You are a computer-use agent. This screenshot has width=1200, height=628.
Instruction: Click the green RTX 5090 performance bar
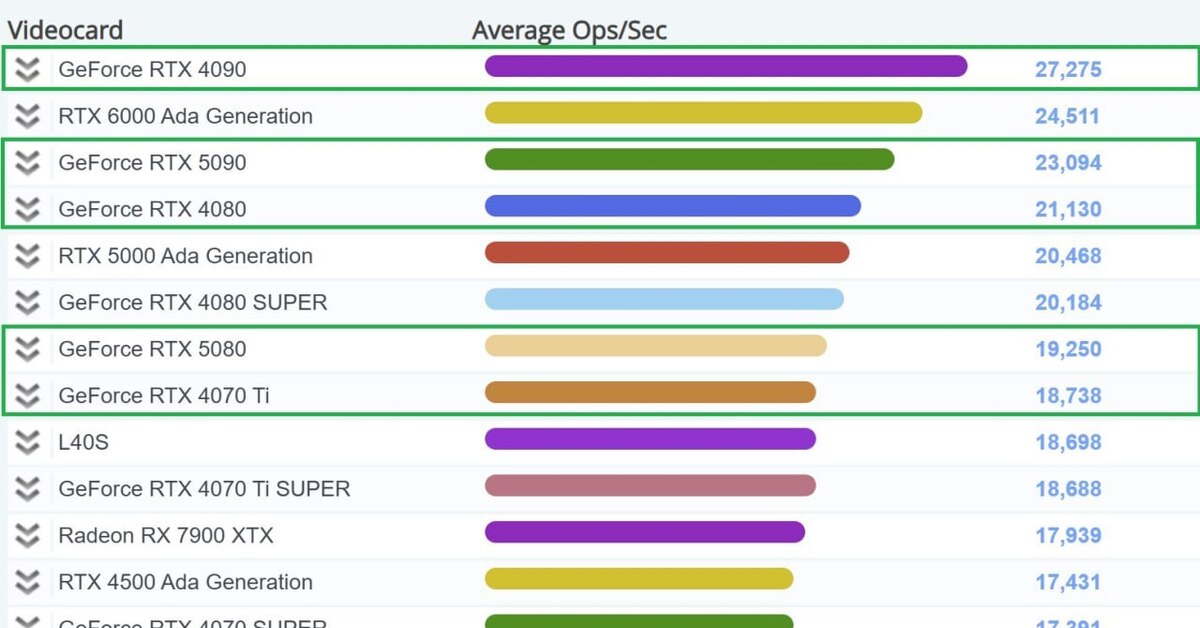coord(689,159)
